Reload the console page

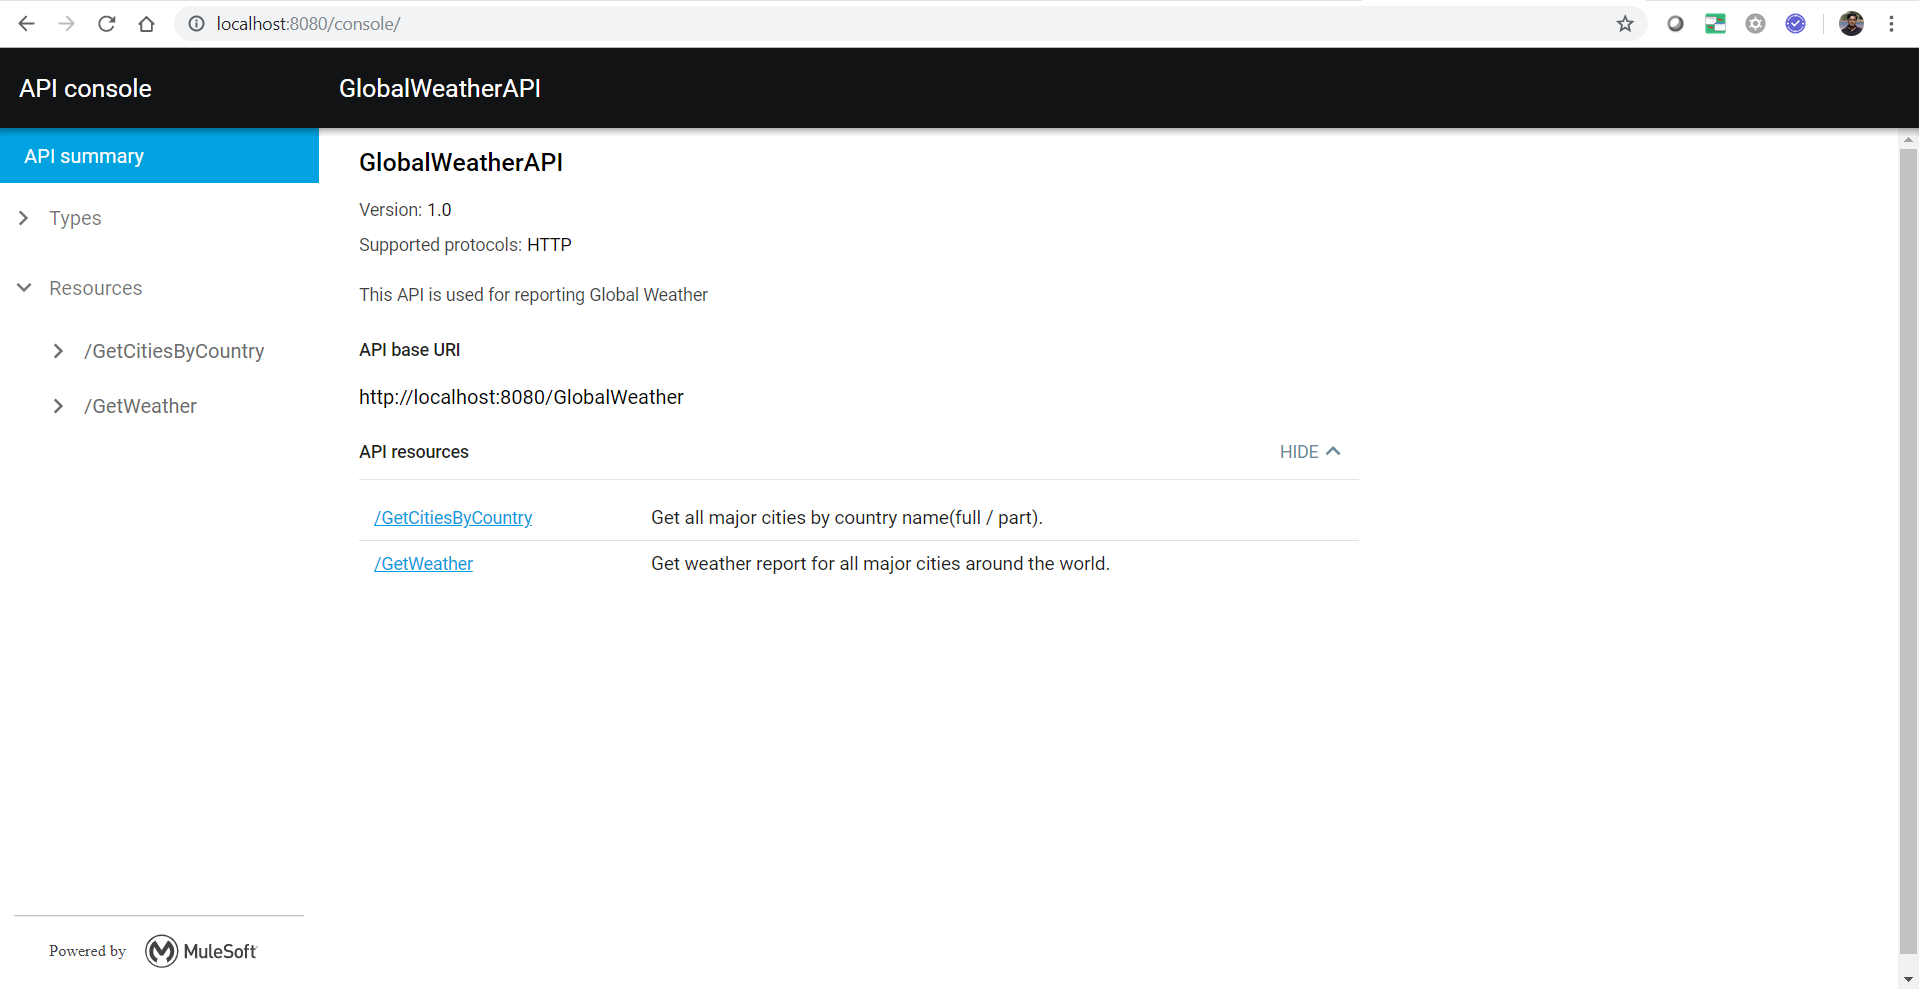coord(107,24)
